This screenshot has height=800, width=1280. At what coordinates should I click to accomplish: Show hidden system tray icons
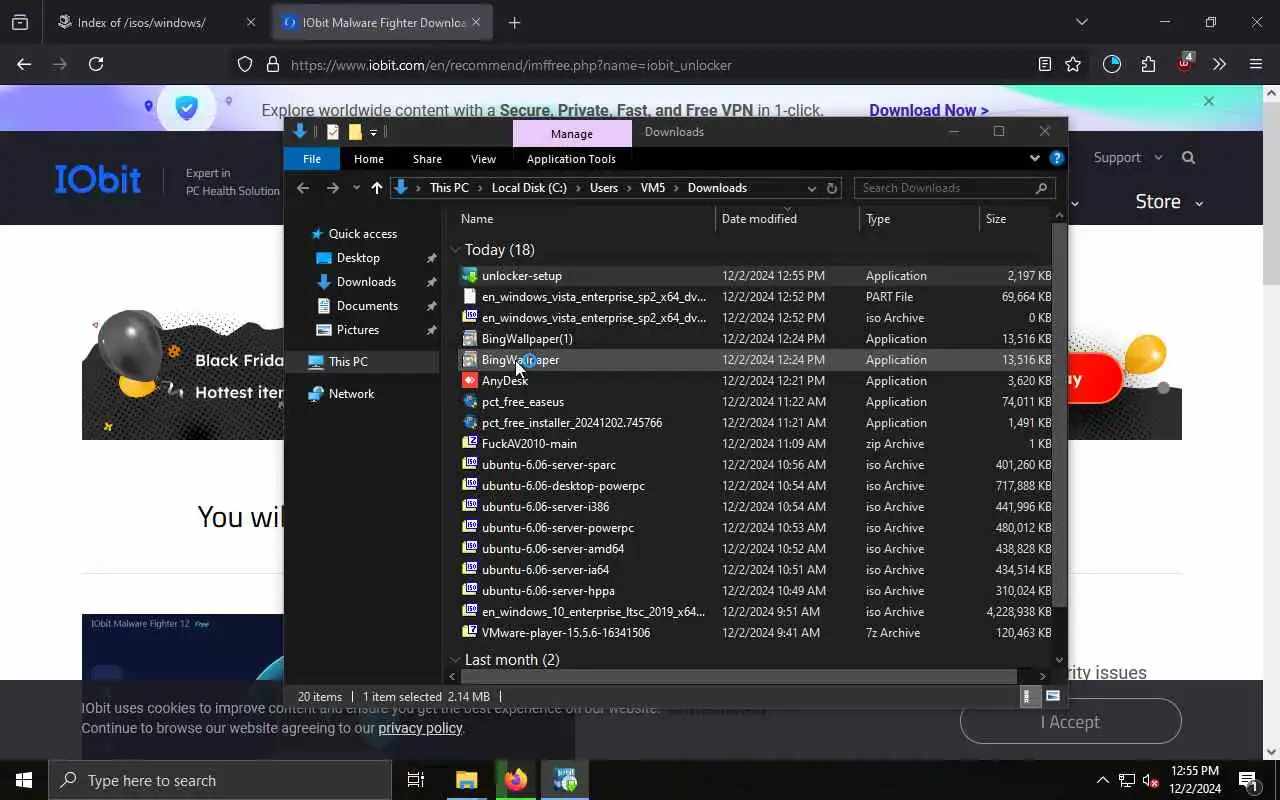click(x=1102, y=780)
